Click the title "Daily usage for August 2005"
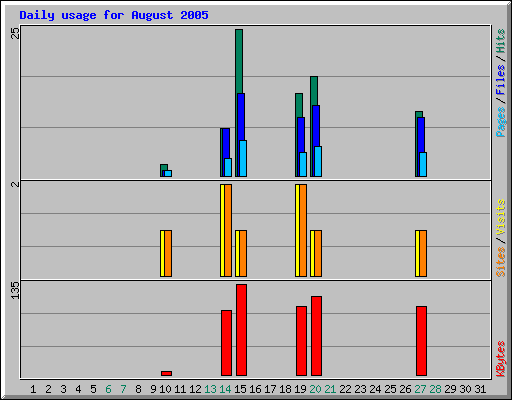 [114, 15]
